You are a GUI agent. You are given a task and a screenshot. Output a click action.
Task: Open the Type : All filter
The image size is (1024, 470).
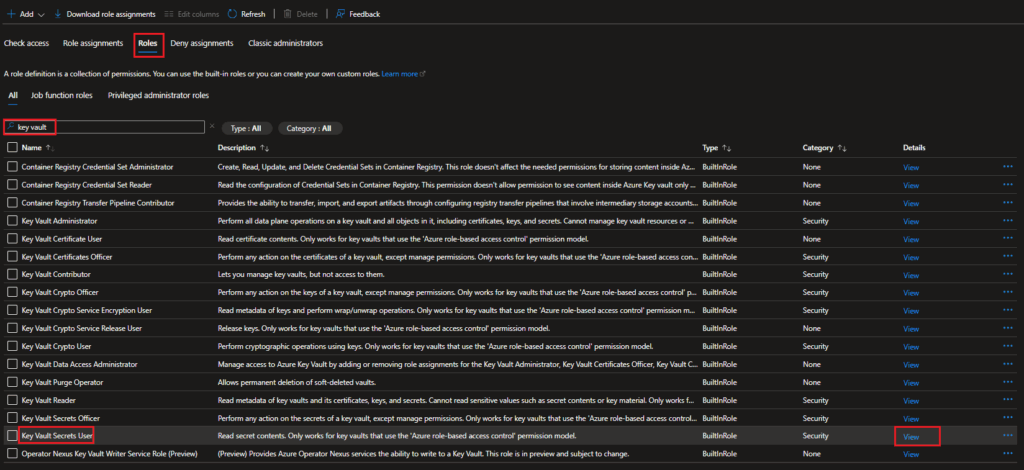click(x=246, y=129)
